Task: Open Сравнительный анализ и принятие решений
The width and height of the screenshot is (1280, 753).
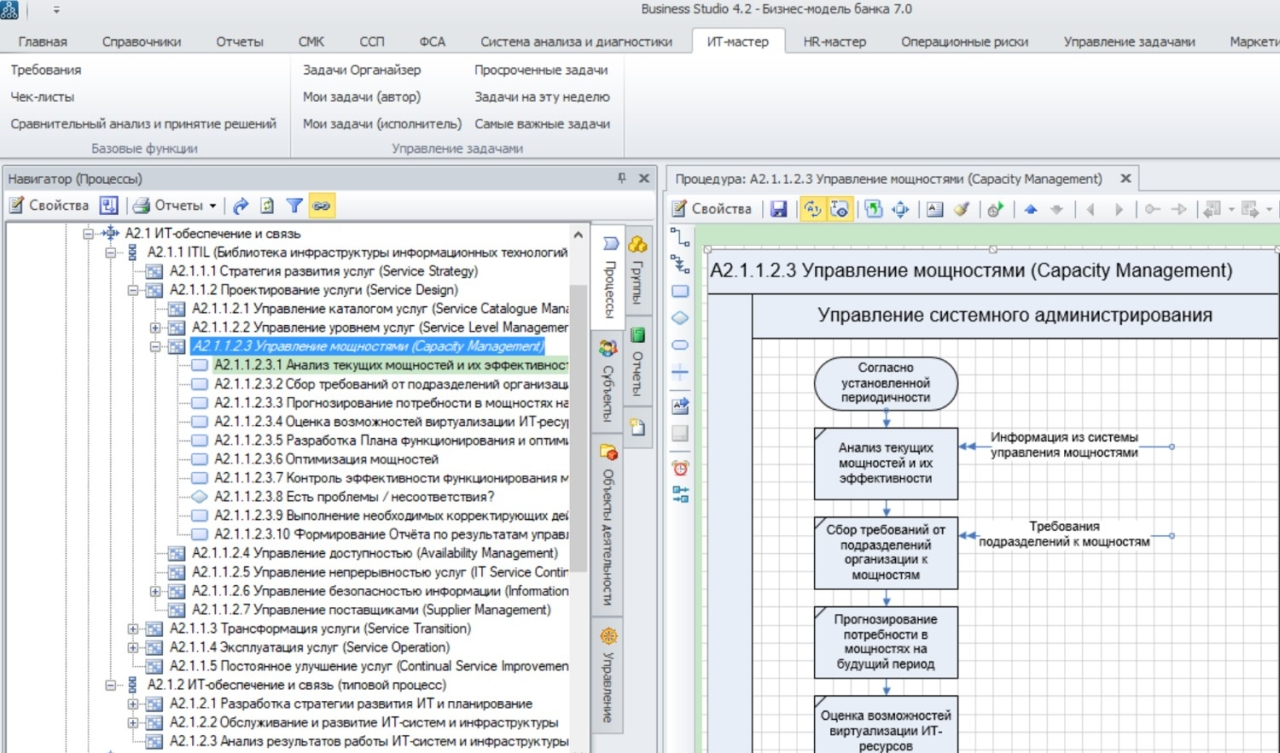Action: (142, 125)
